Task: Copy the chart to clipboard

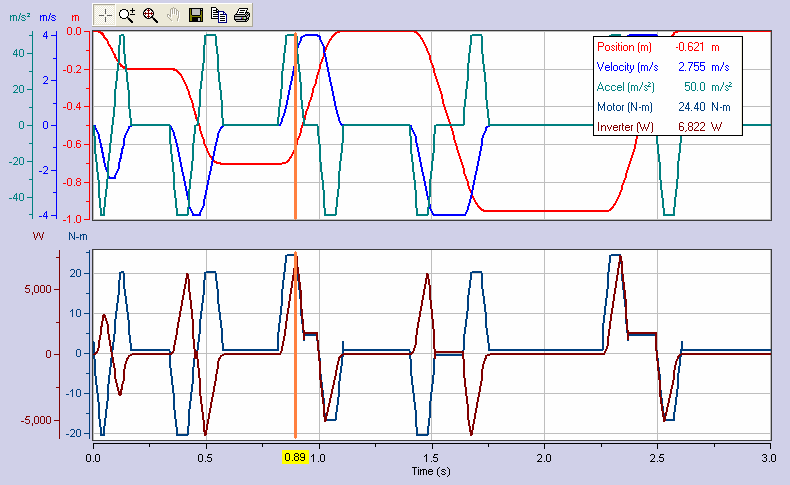Action: pos(218,15)
